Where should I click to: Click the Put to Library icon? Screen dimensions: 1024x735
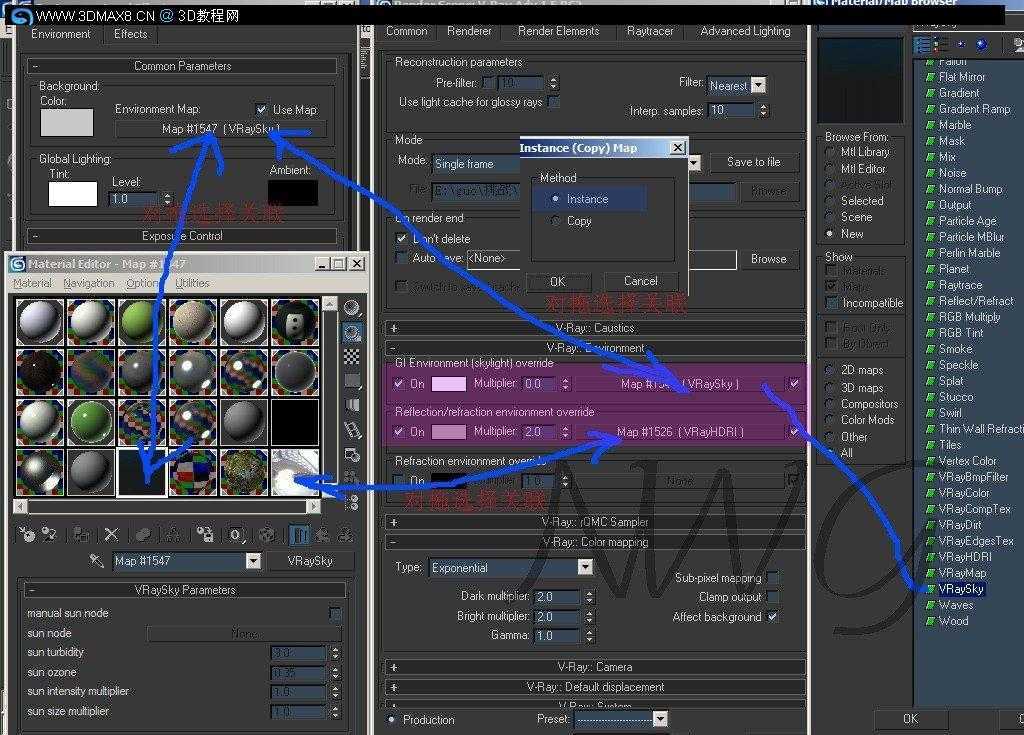pyautogui.click(x=204, y=534)
